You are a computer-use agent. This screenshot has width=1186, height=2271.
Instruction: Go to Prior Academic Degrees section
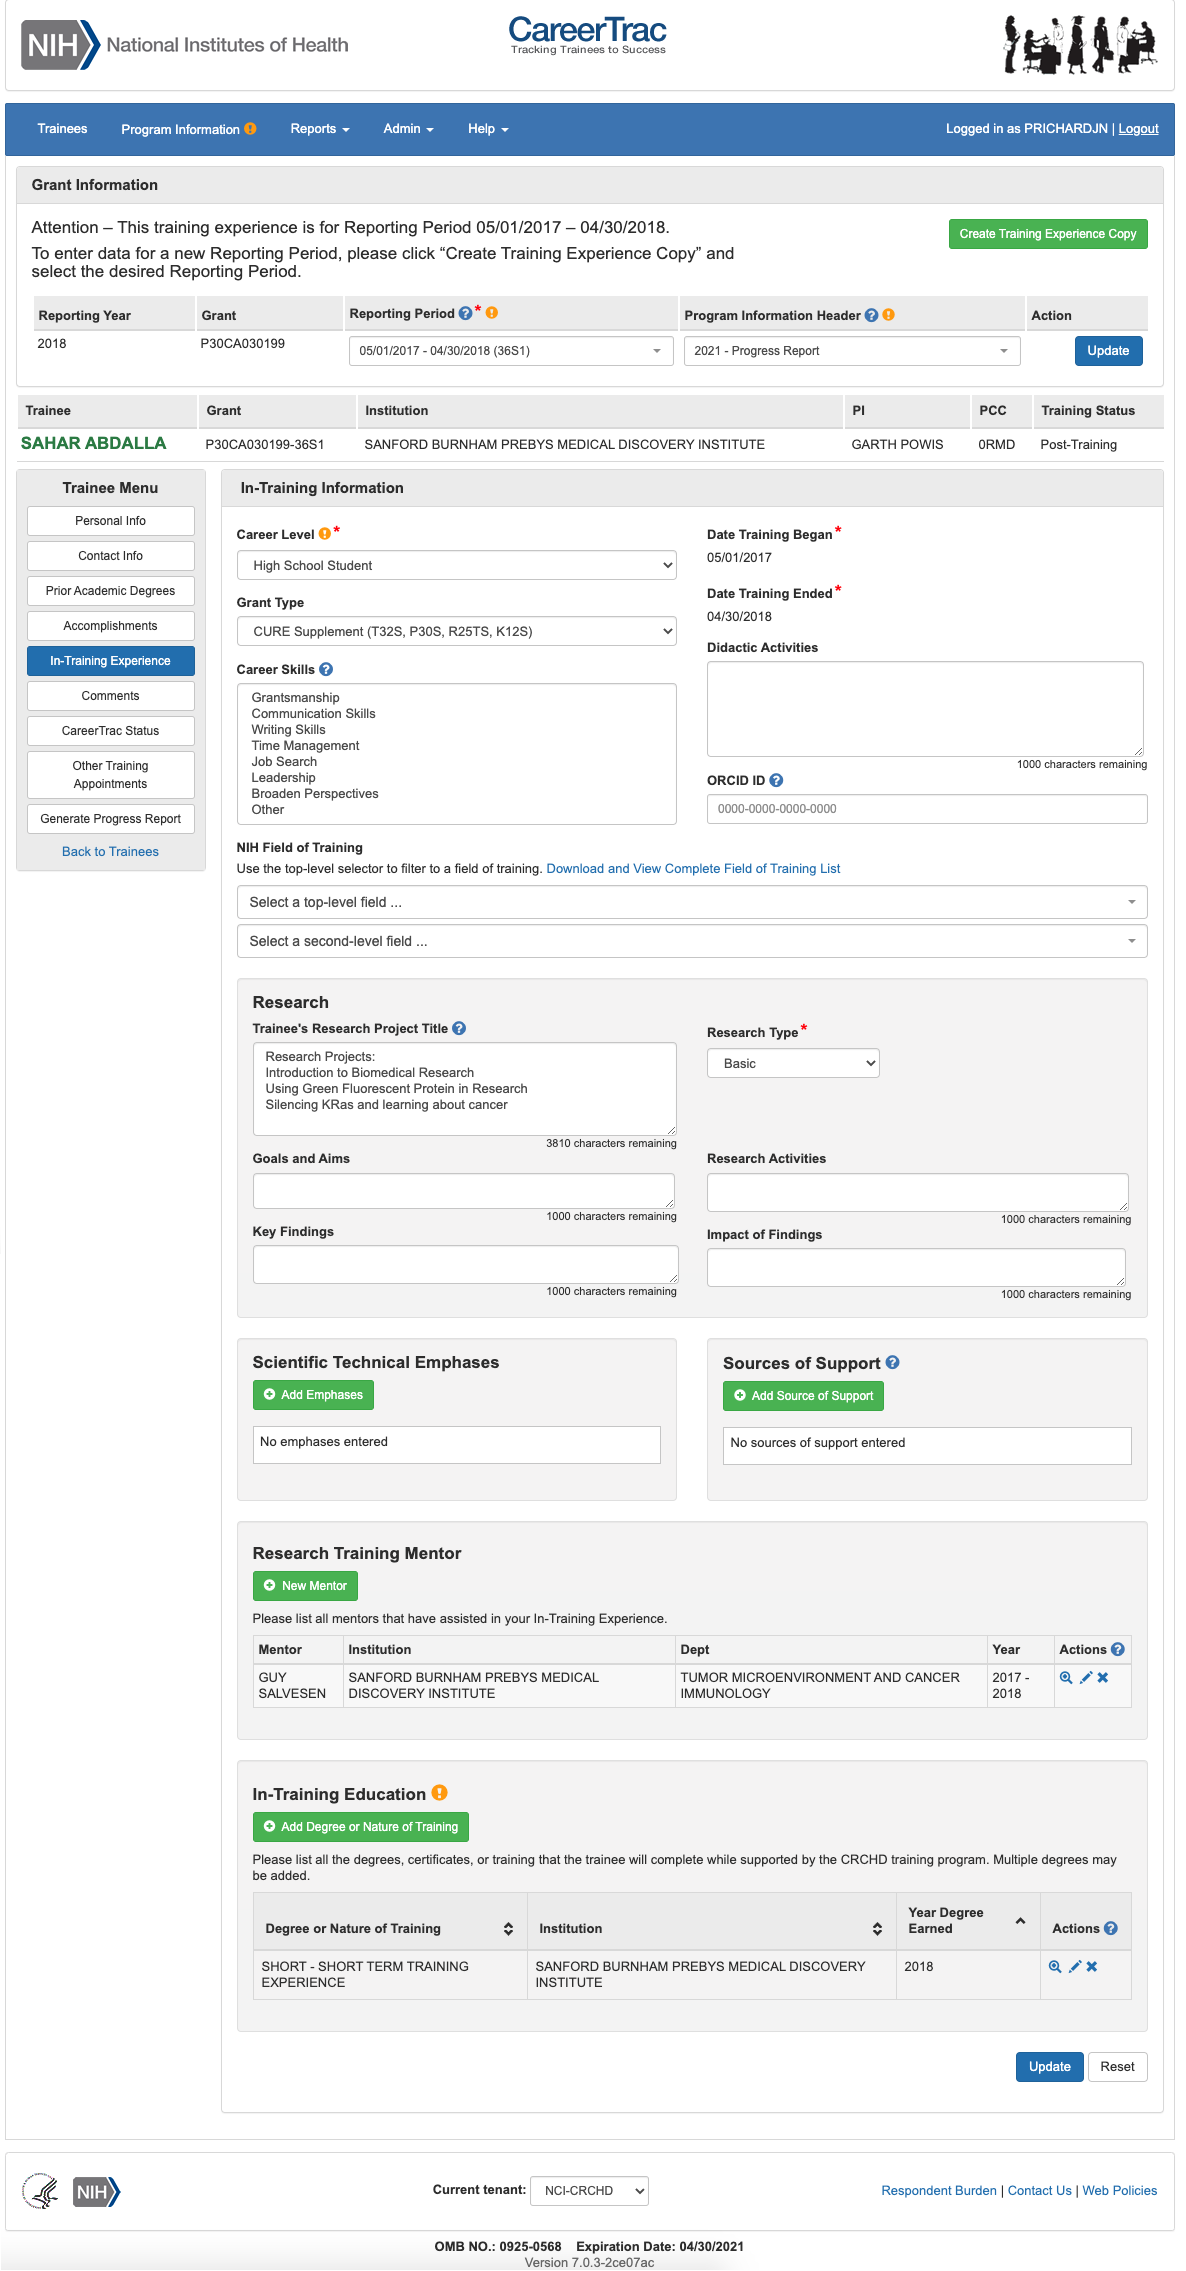click(110, 591)
